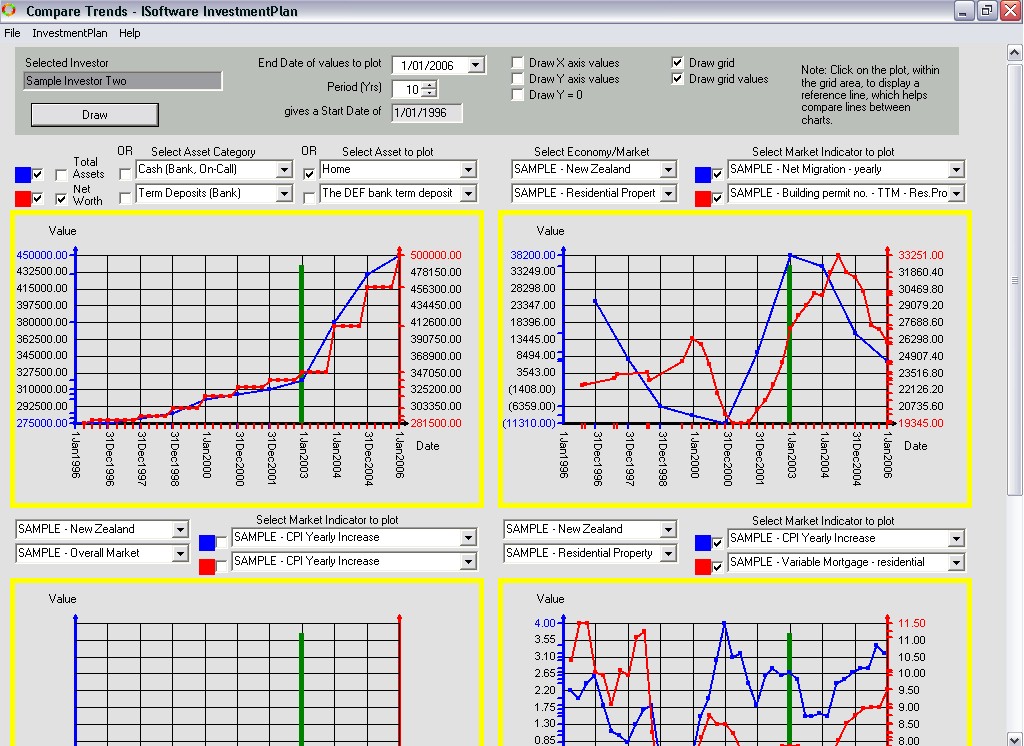
Task: Enable the Cash (Bank, On-Call) category checkbox
Action: coord(125,174)
